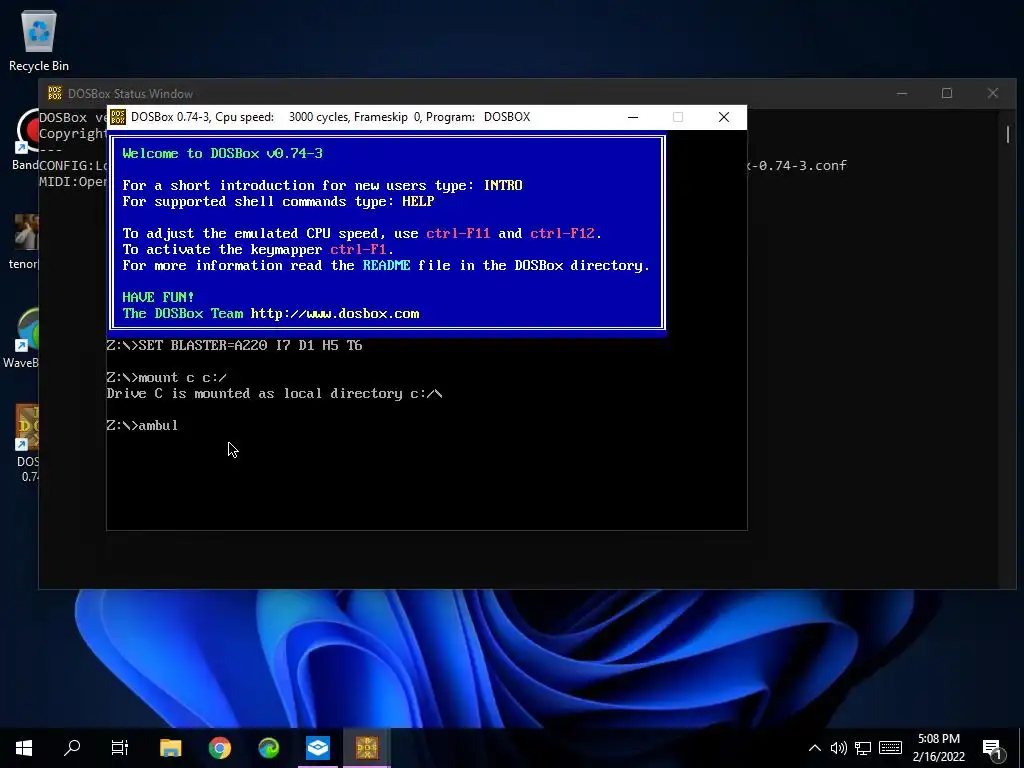Launch Google Chrome from the taskbar
The image size is (1024, 768).
(219, 748)
